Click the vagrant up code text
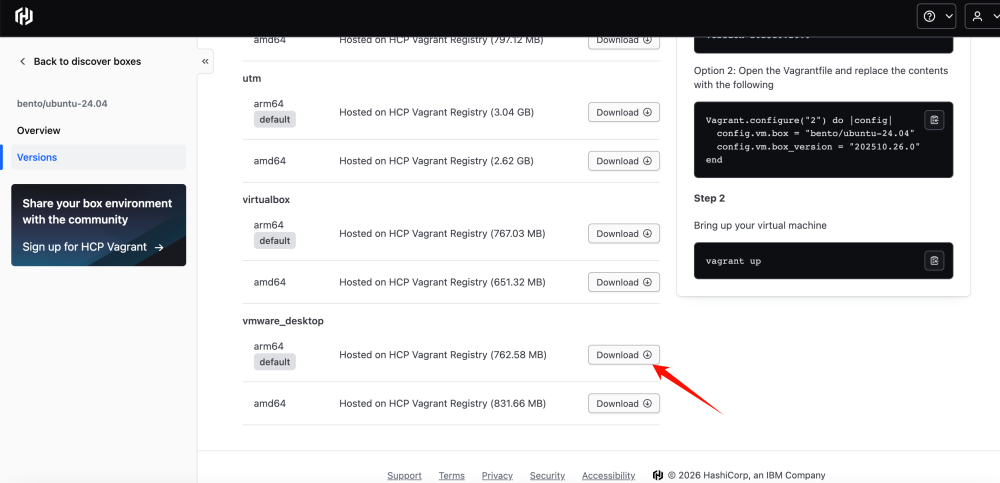This screenshot has height=483, width=1000. pyautogui.click(x=733, y=261)
